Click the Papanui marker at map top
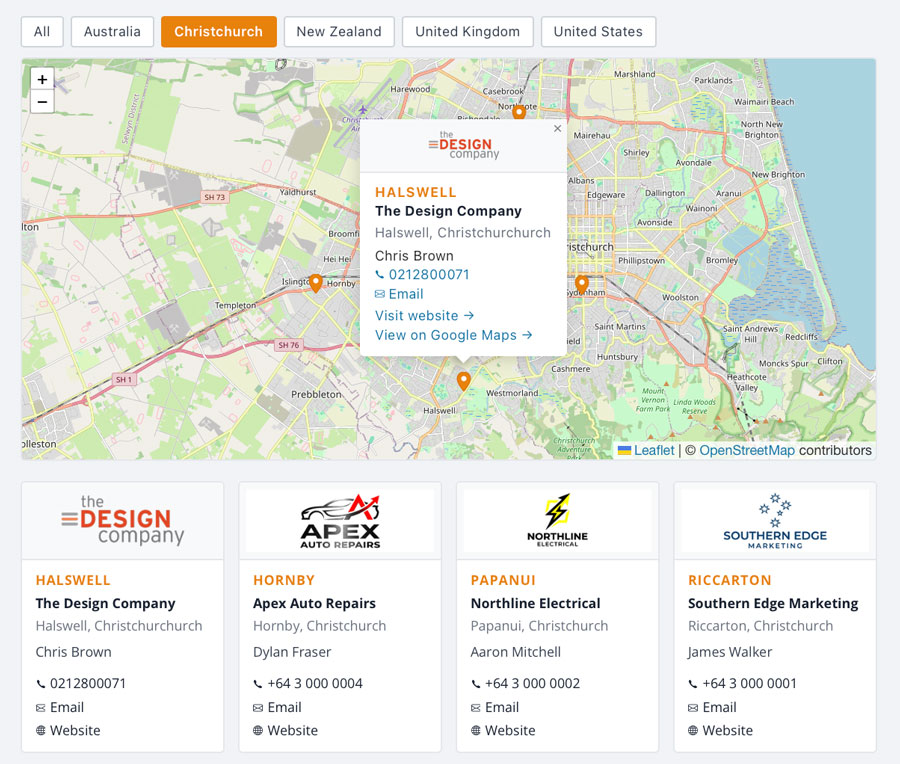Image resolution: width=900 pixels, height=764 pixels. (x=519, y=112)
